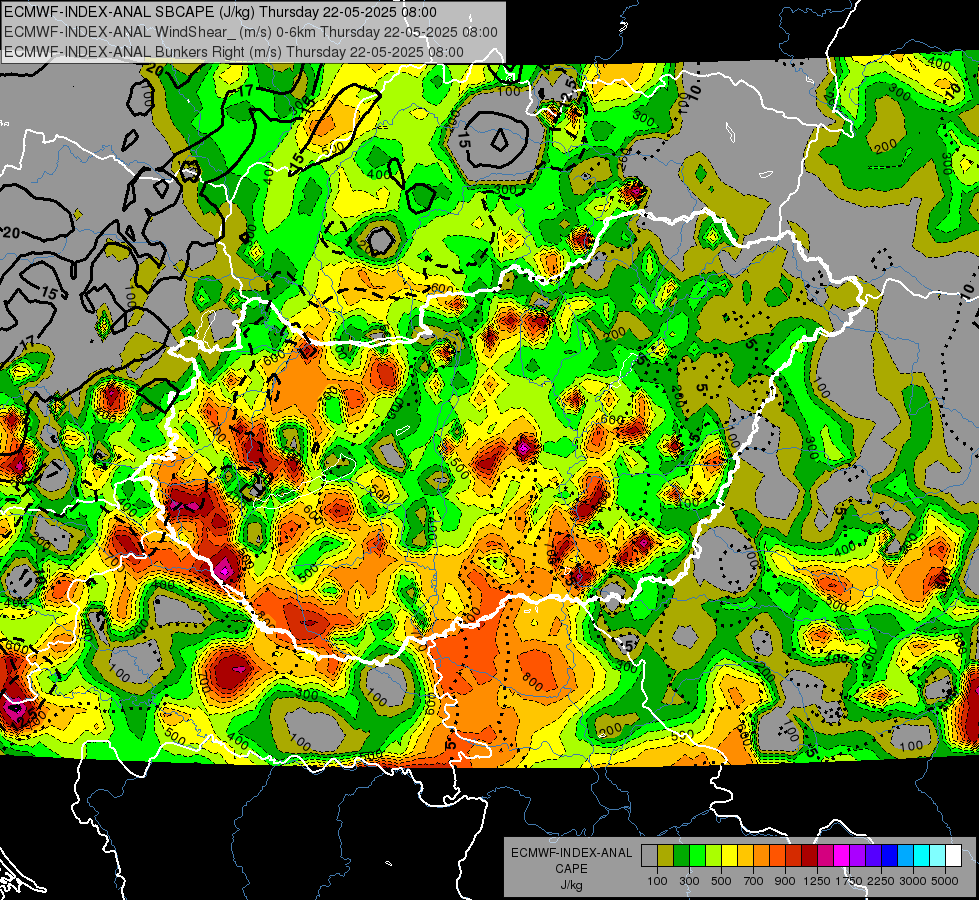Select the pure yellow legend swatch

tap(729, 856)
